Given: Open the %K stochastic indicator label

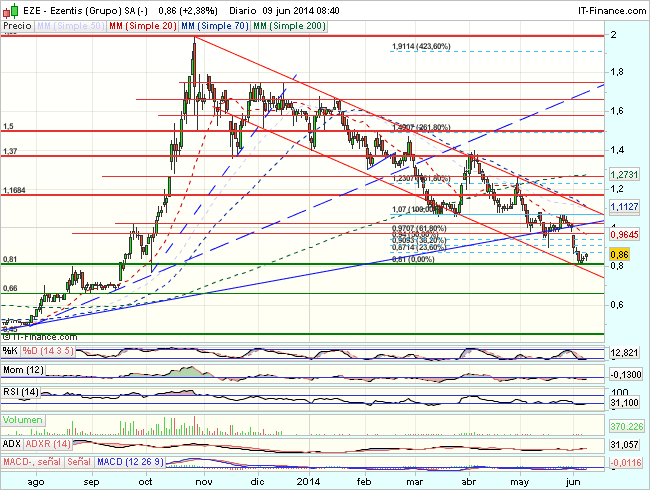Looking at the screenshot, I should point(10,352).
